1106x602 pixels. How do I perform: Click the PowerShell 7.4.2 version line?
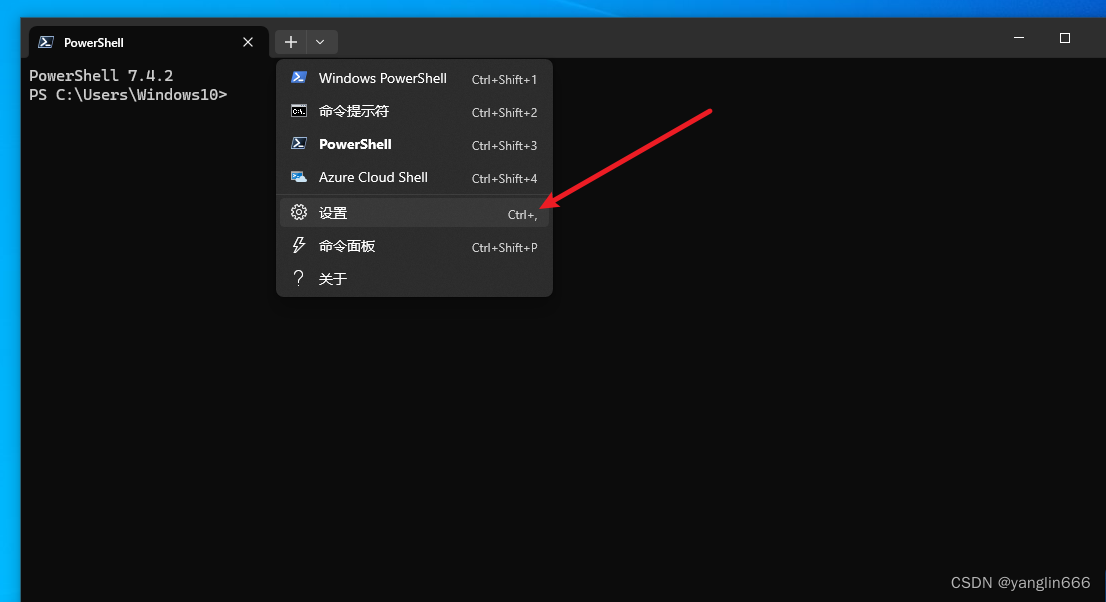[101, 76]
